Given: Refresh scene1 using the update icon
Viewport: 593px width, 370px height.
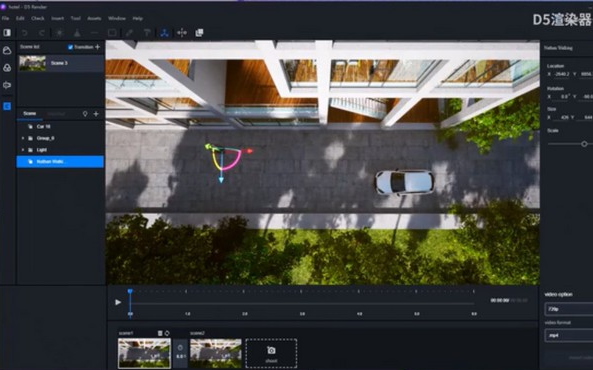Looking at the screenshot, I should click(x=167, y=333).
